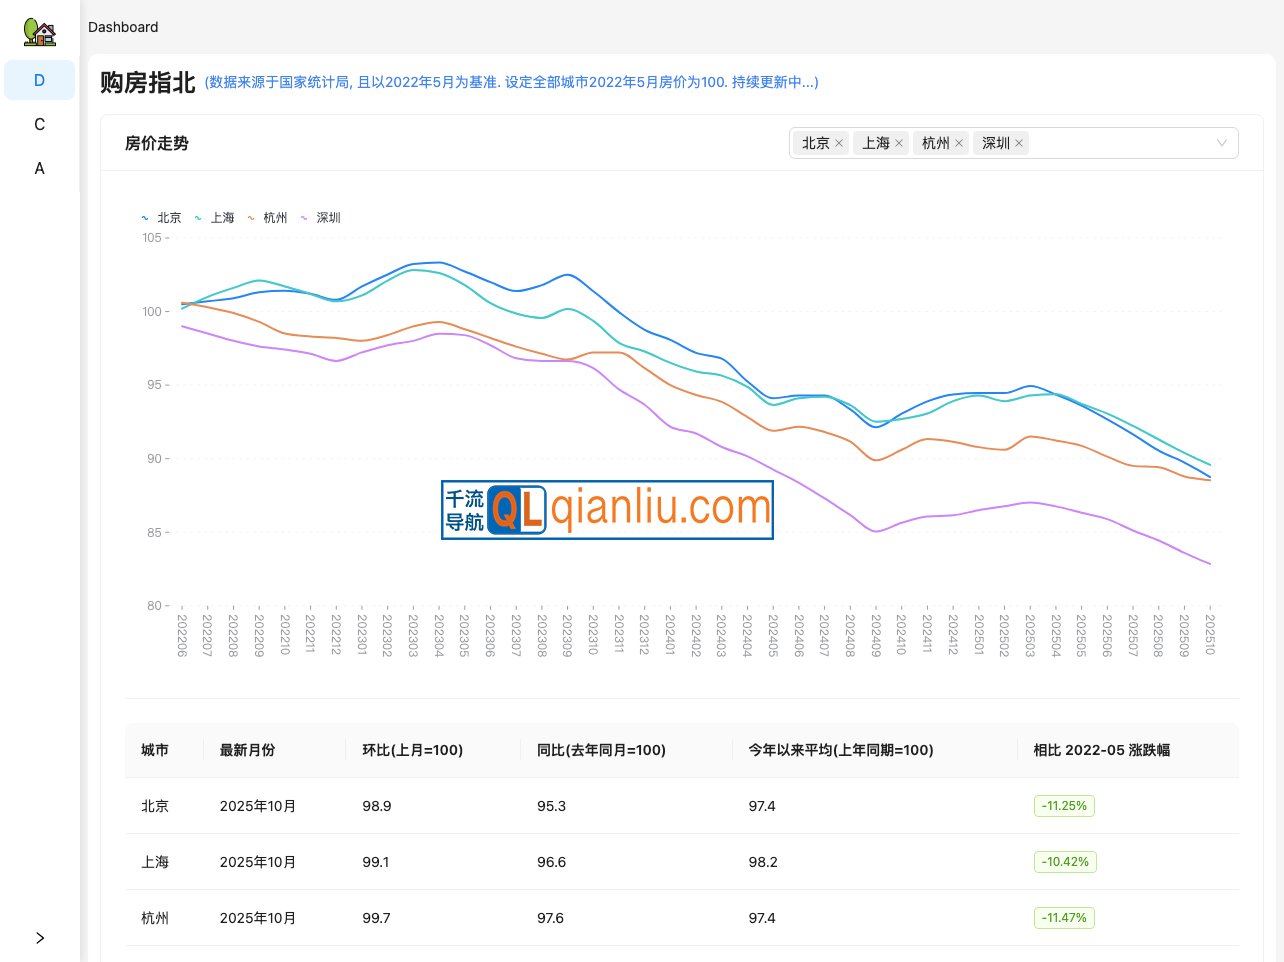This screenshot has height=962, width=1284.
Task: Remove 杭州 tag from city selector
Action: point(959,143)
